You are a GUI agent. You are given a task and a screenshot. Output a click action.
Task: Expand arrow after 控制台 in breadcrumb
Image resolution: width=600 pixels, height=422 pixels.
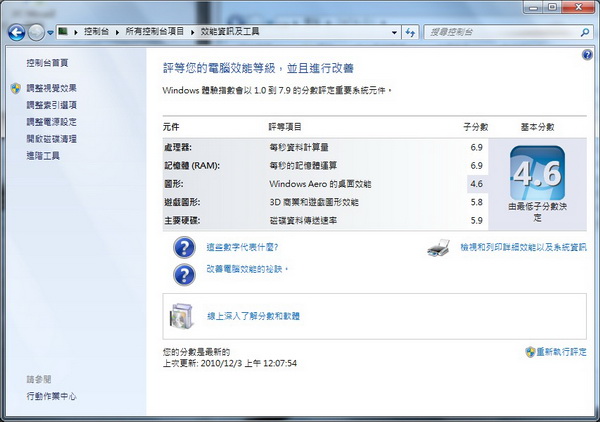(117, 32)
